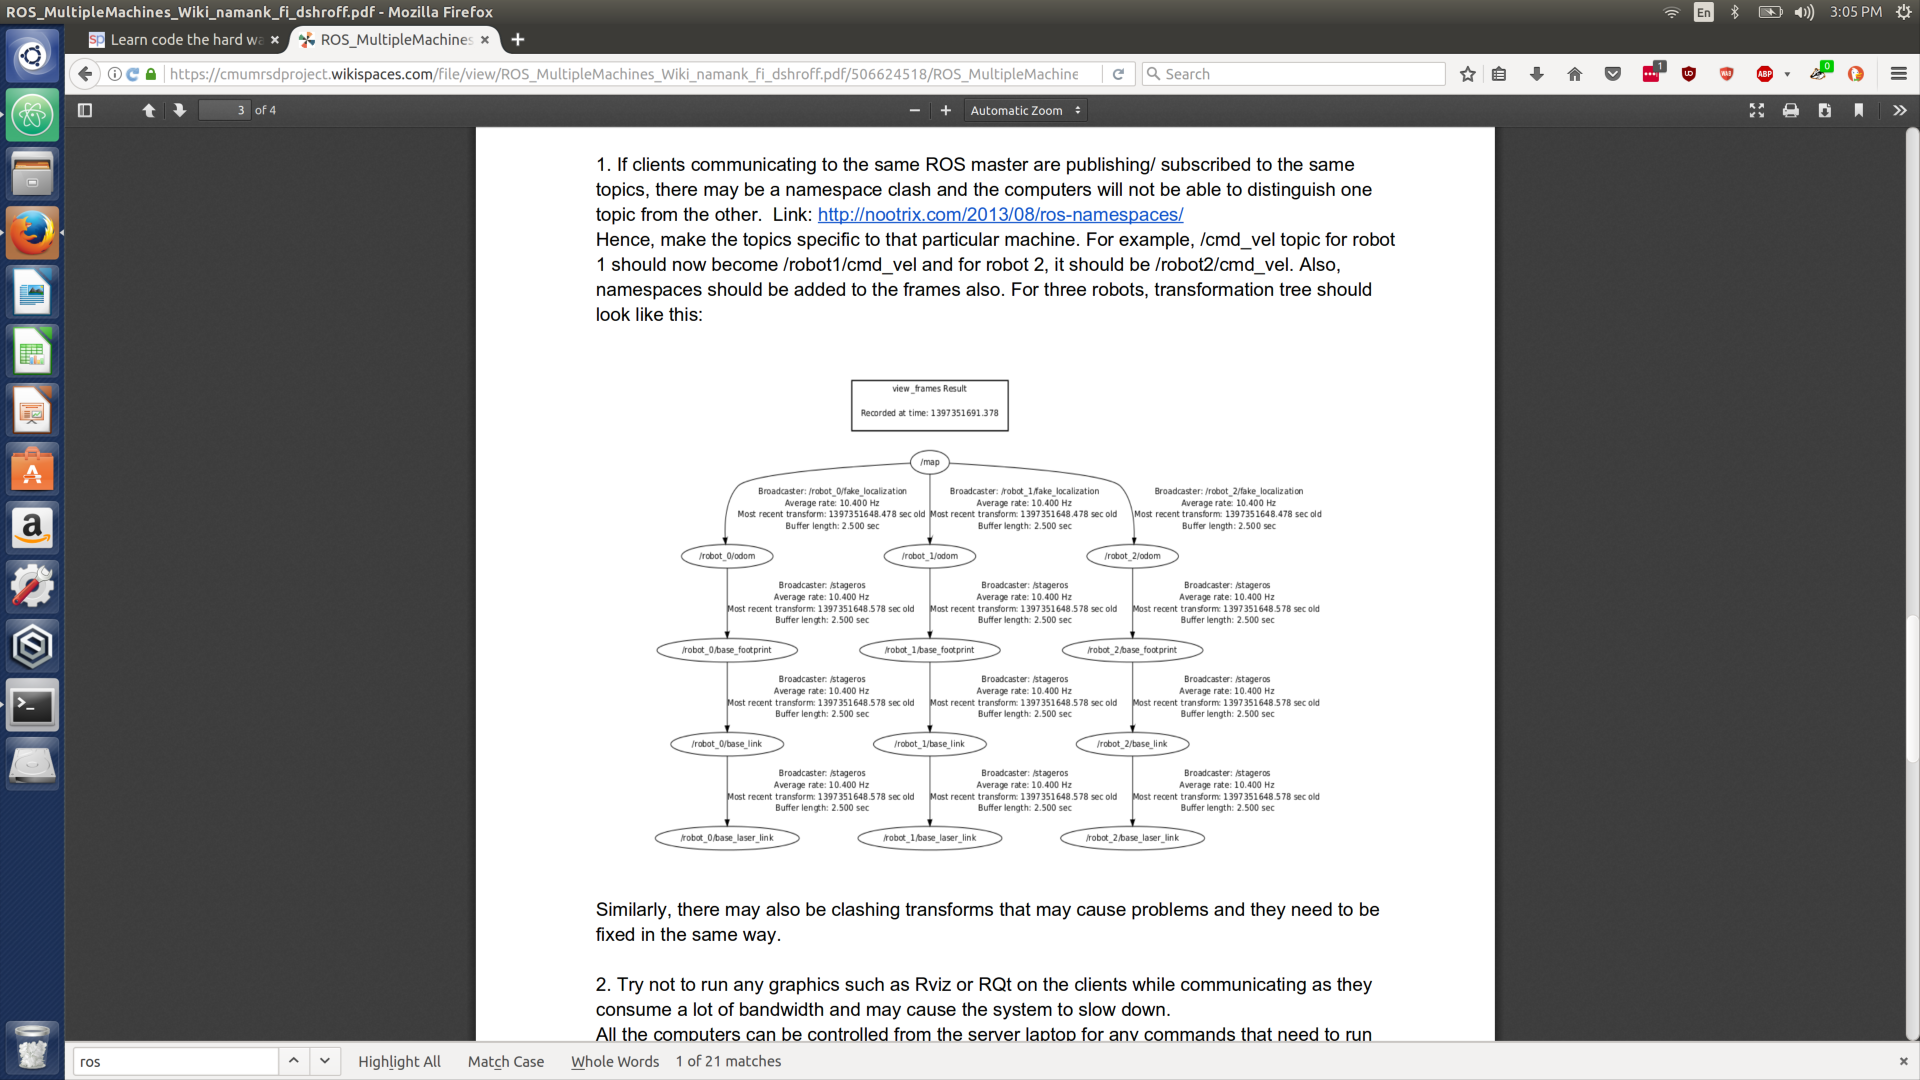Open the uBlock Origin extension
Image resolution: width=1920 pixels, height=1080 pixels.
click(x=1689, y=73)
